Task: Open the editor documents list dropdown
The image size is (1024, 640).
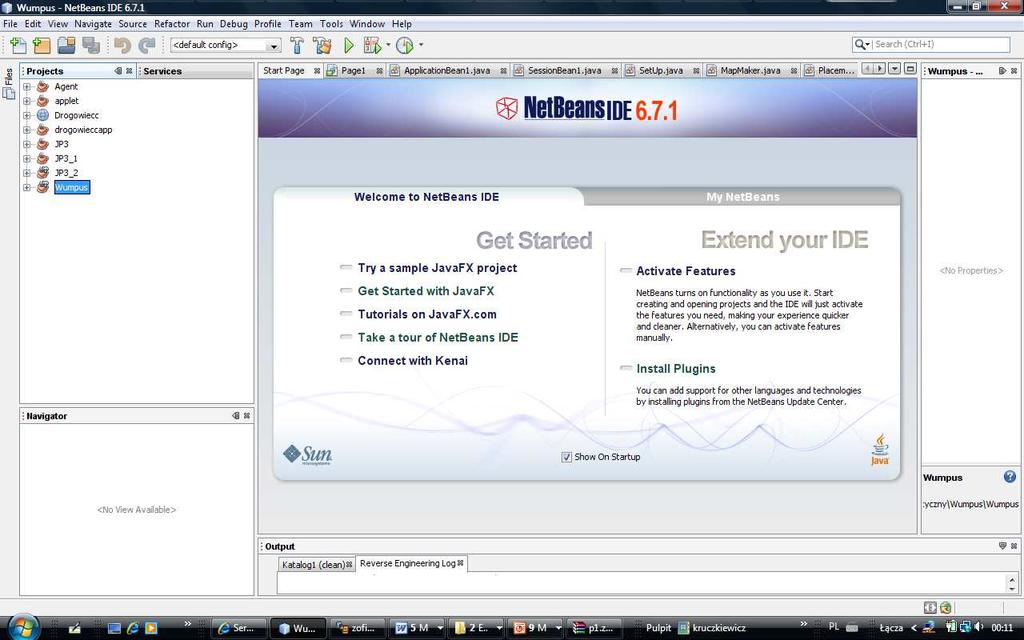Action: (895, 69)
